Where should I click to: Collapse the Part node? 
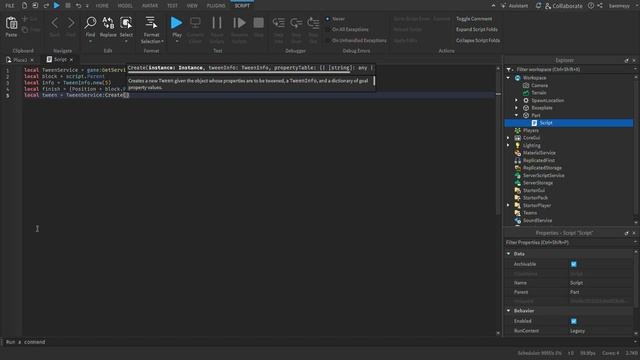click(516, 115)
